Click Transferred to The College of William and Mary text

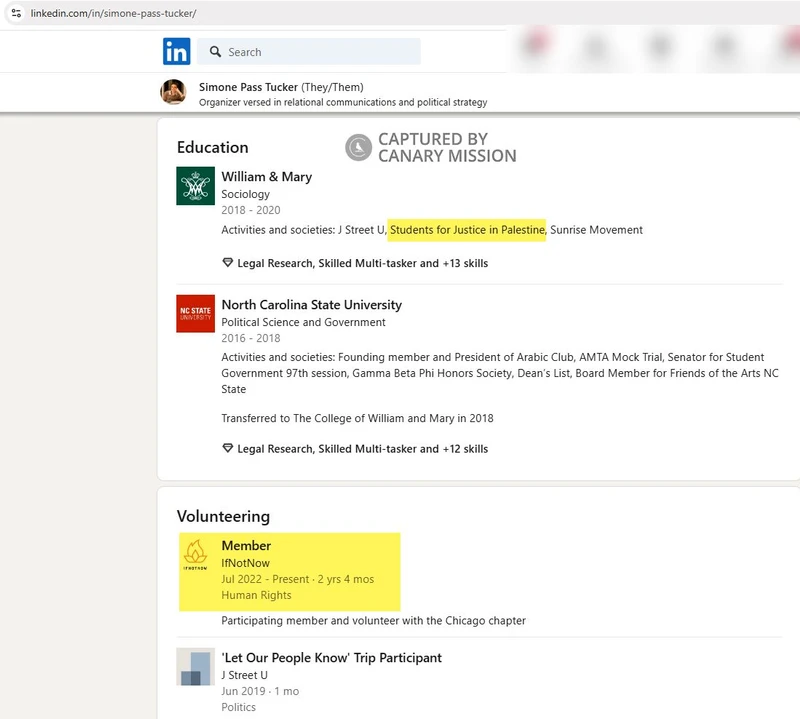(x=357, y=418)
